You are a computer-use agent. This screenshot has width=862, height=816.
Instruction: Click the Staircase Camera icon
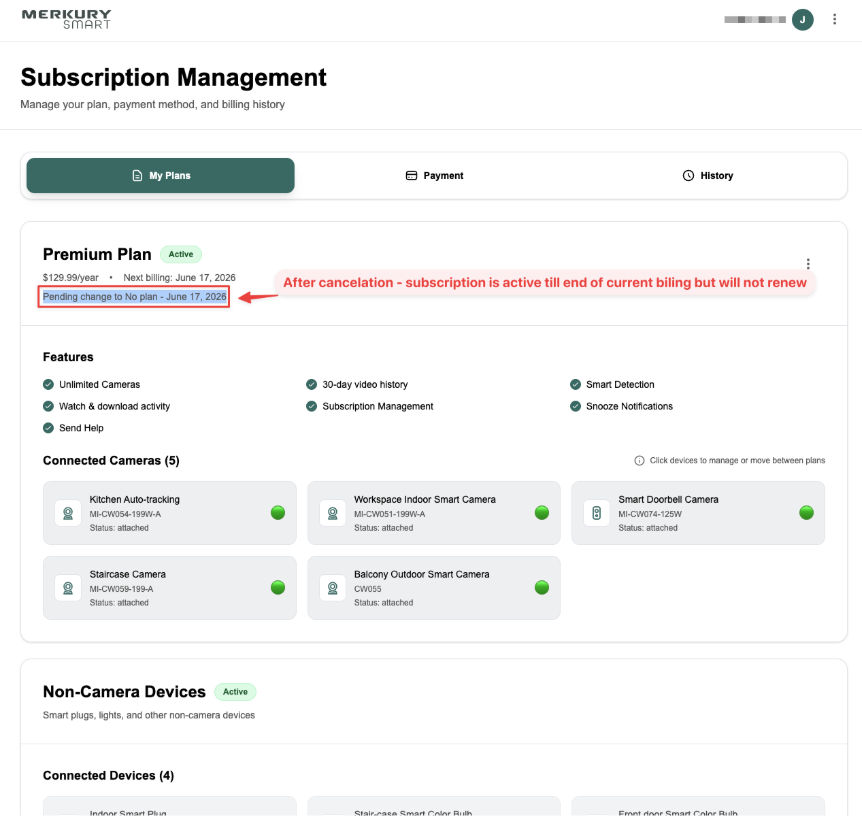pyautogui.click(x=68, y=588)
